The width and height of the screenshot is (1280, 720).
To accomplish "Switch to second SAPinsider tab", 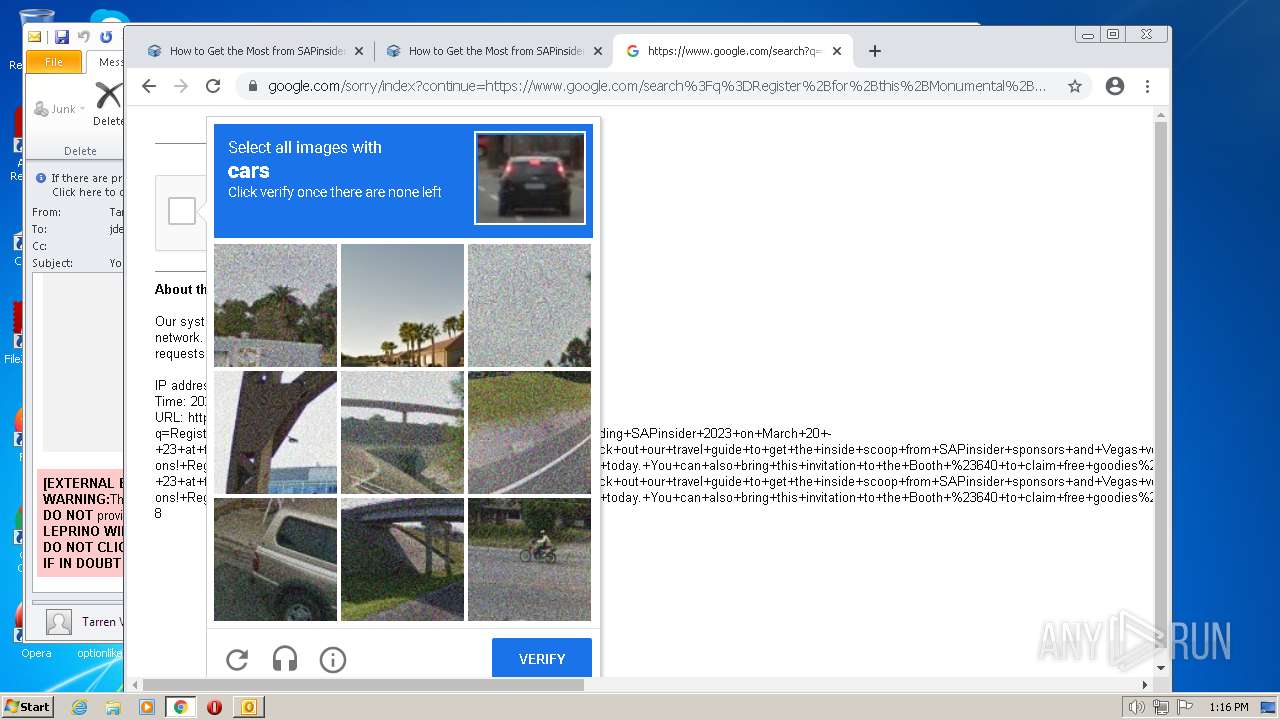I will pyautogui.click(x=496, y=51).
